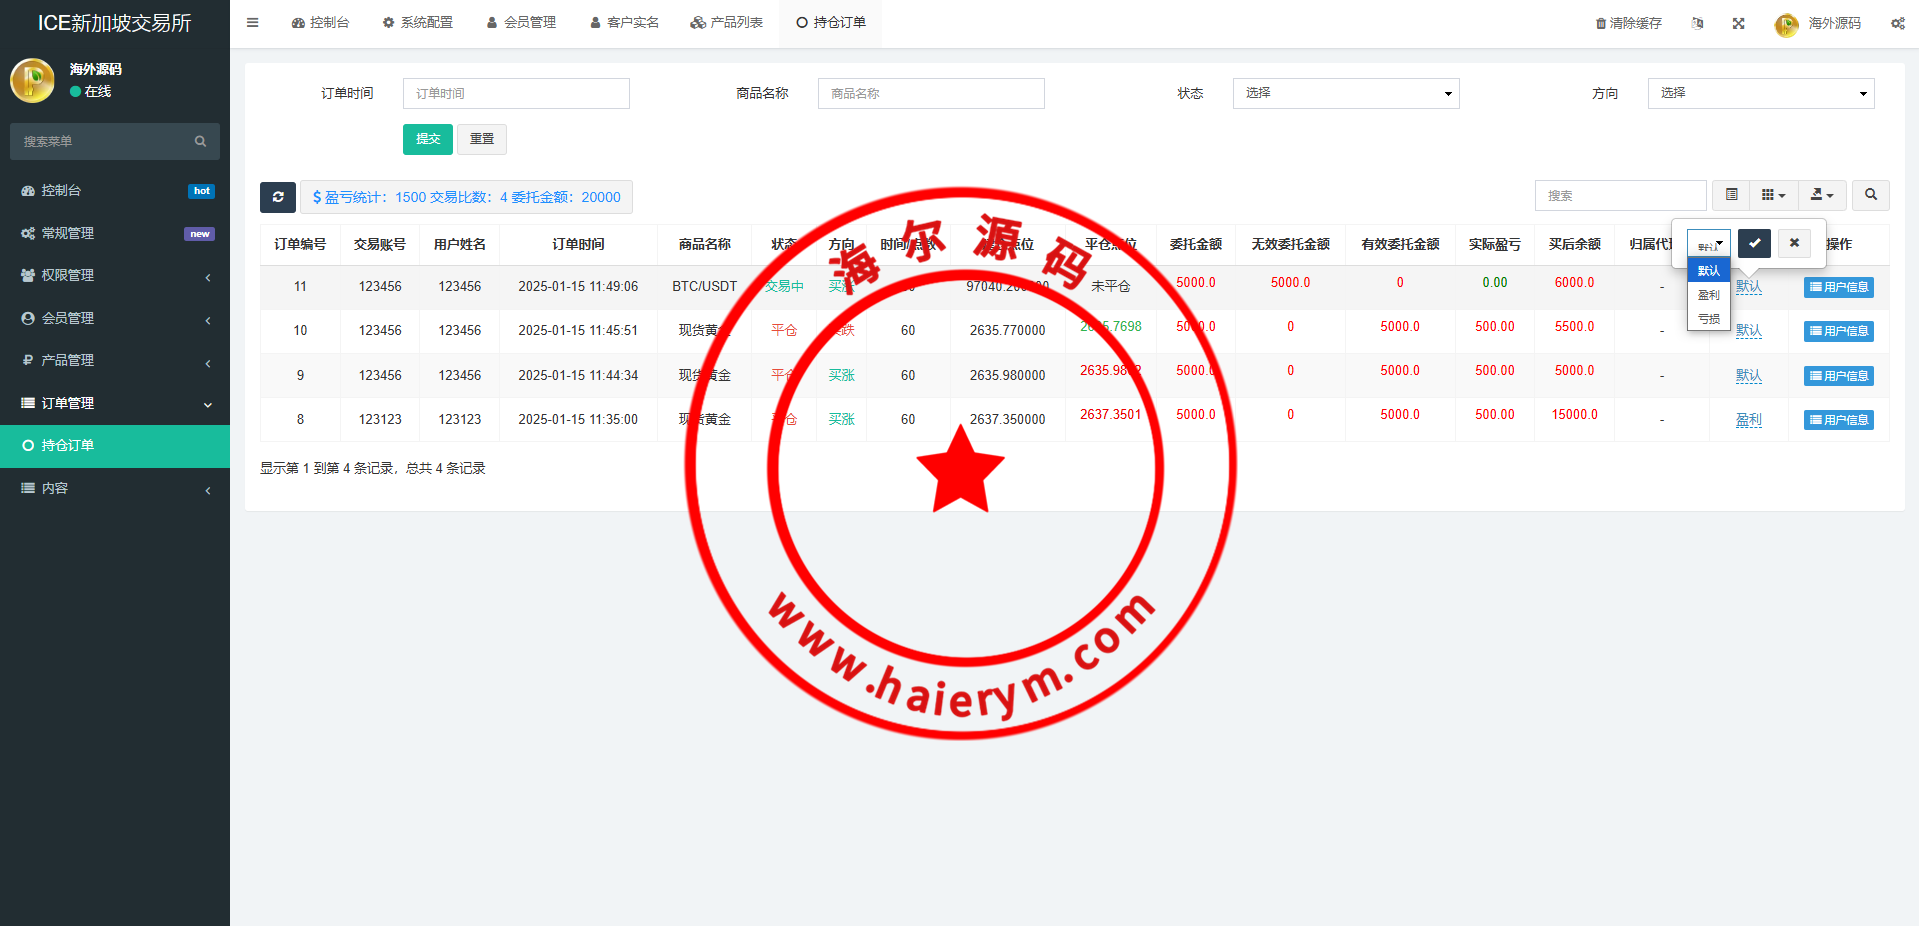Toggle fullscreen with the expand arrows icon
This screenshot has height=926, width=1919.
pos(1739,23)
